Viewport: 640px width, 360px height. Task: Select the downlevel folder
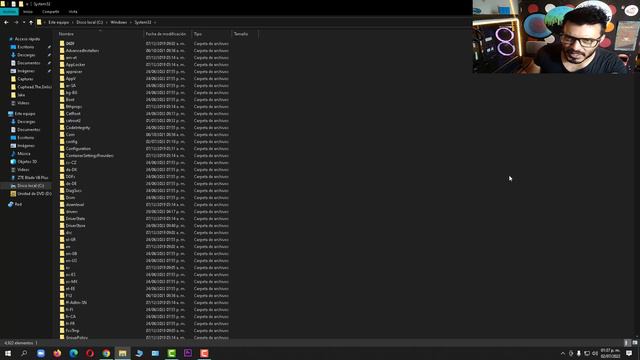(75, 204)
